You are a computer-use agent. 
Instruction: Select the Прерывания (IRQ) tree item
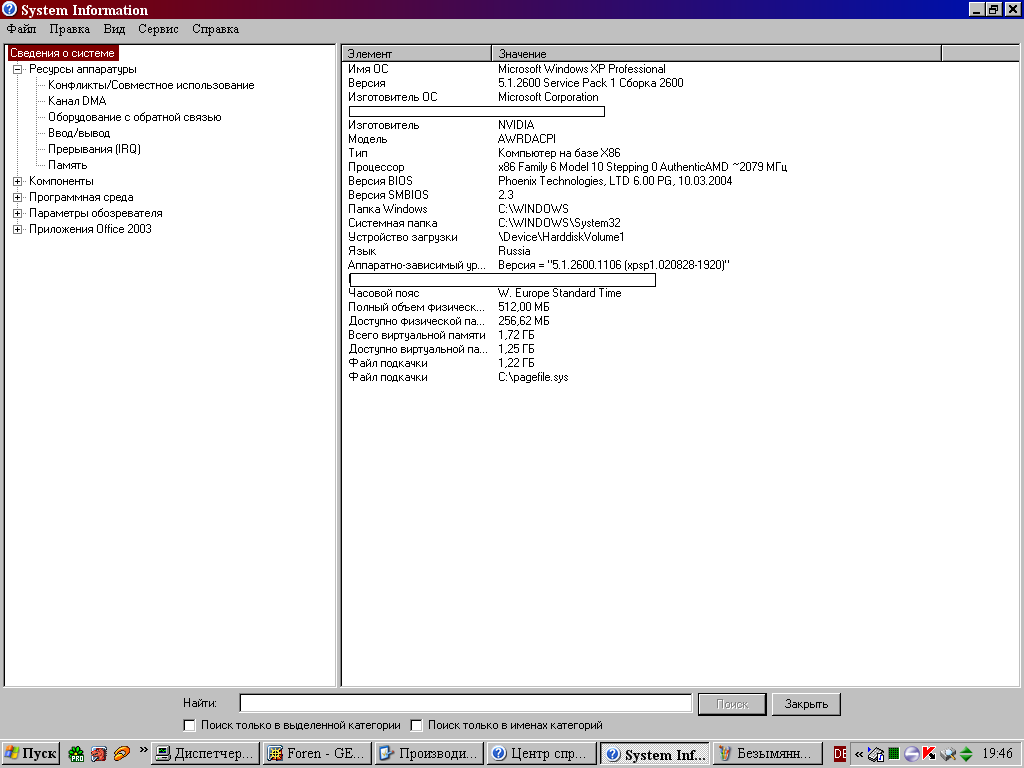coord(94,149)
